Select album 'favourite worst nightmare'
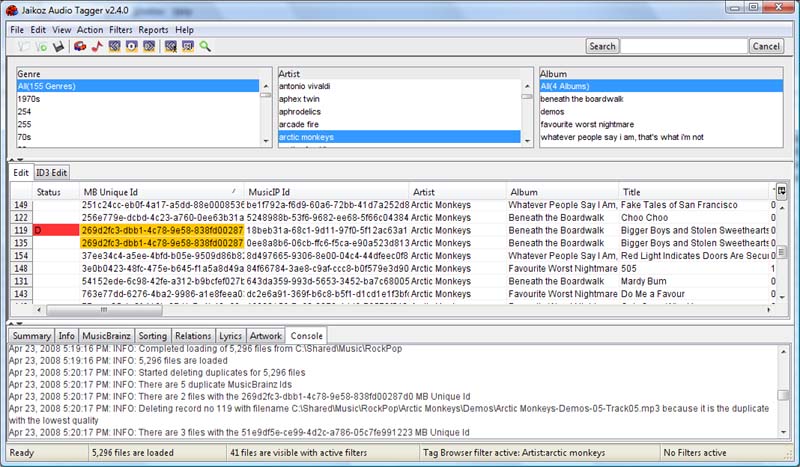800x467 pixels. click(661, 125)
